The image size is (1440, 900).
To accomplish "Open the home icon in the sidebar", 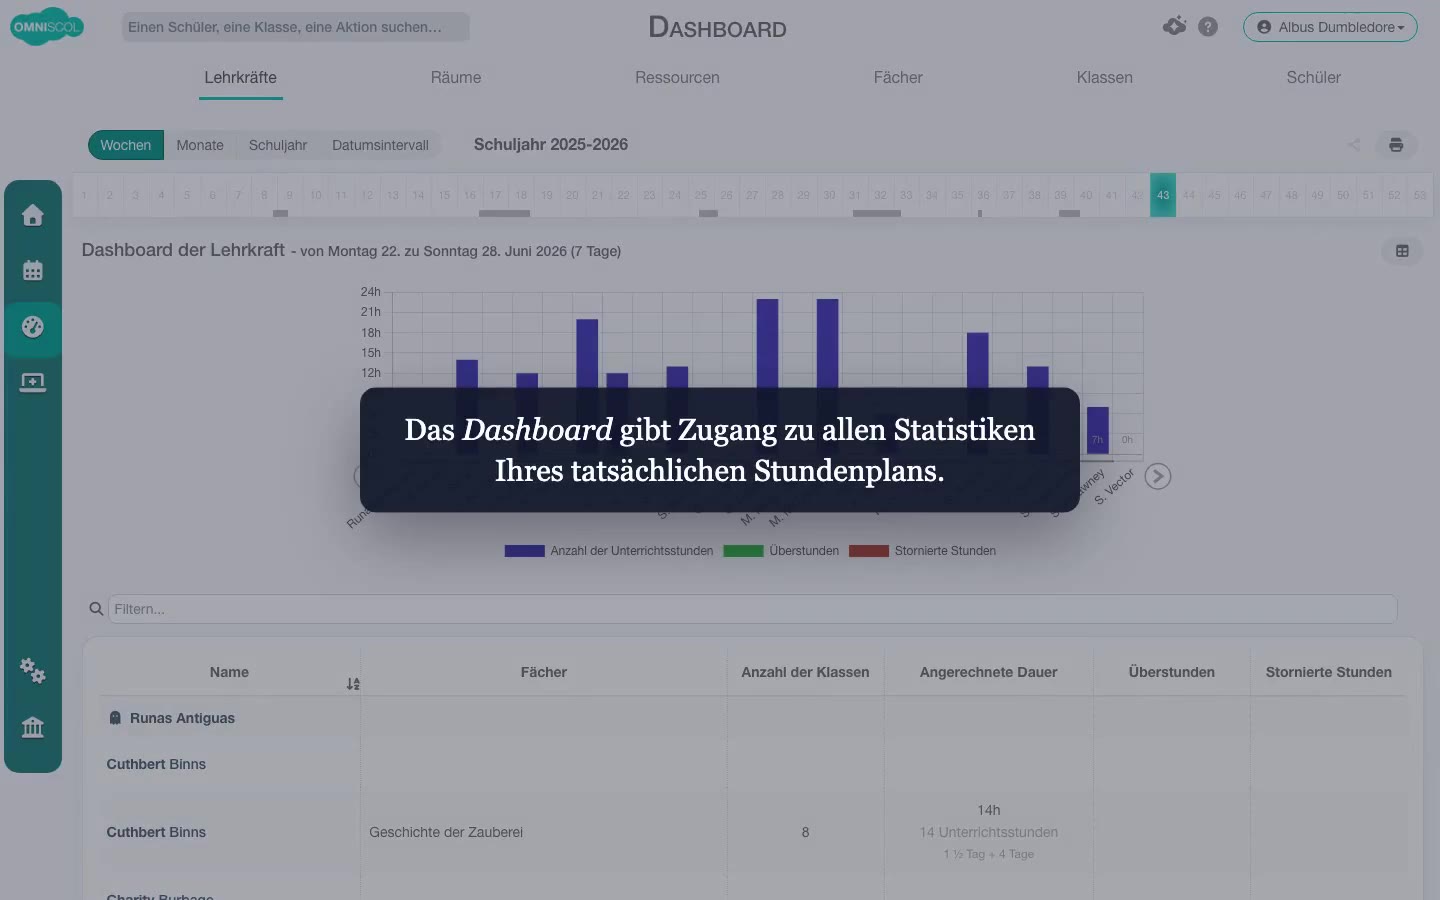I will tap(33, 215).
